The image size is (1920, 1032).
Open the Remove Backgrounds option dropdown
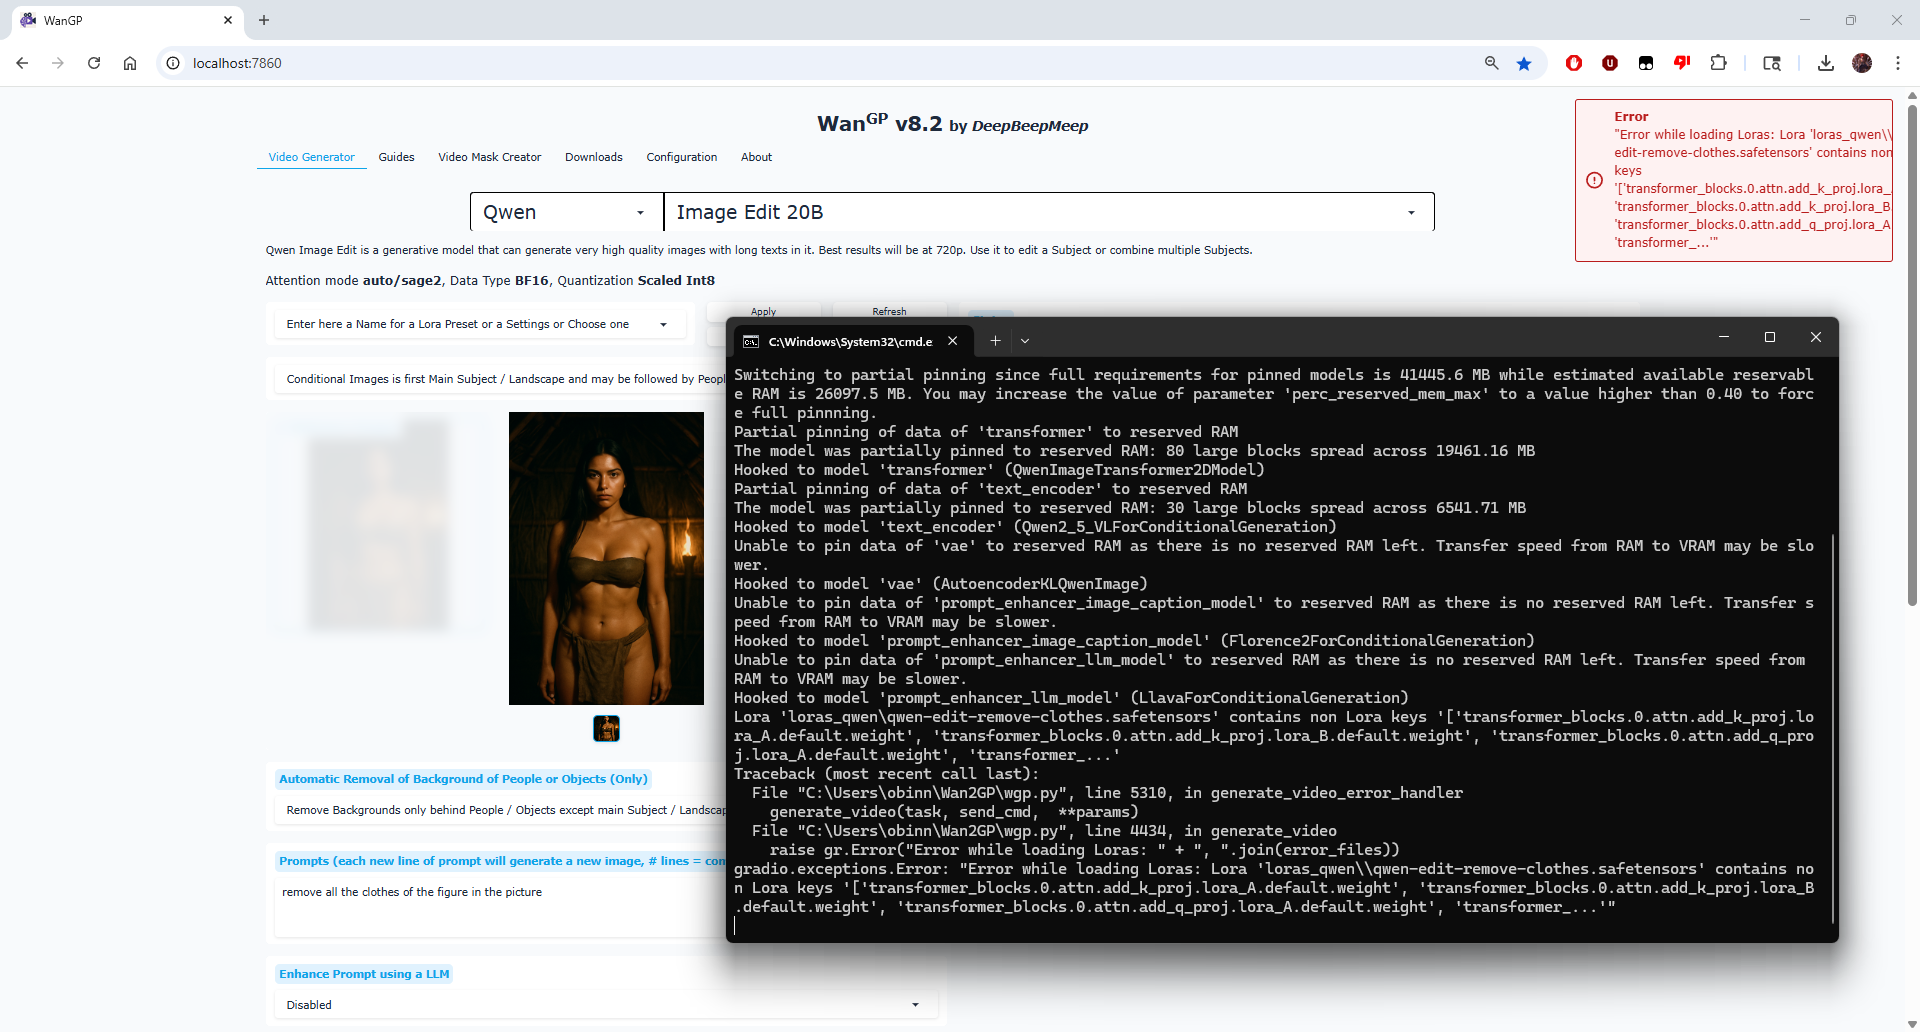(500, 810)
